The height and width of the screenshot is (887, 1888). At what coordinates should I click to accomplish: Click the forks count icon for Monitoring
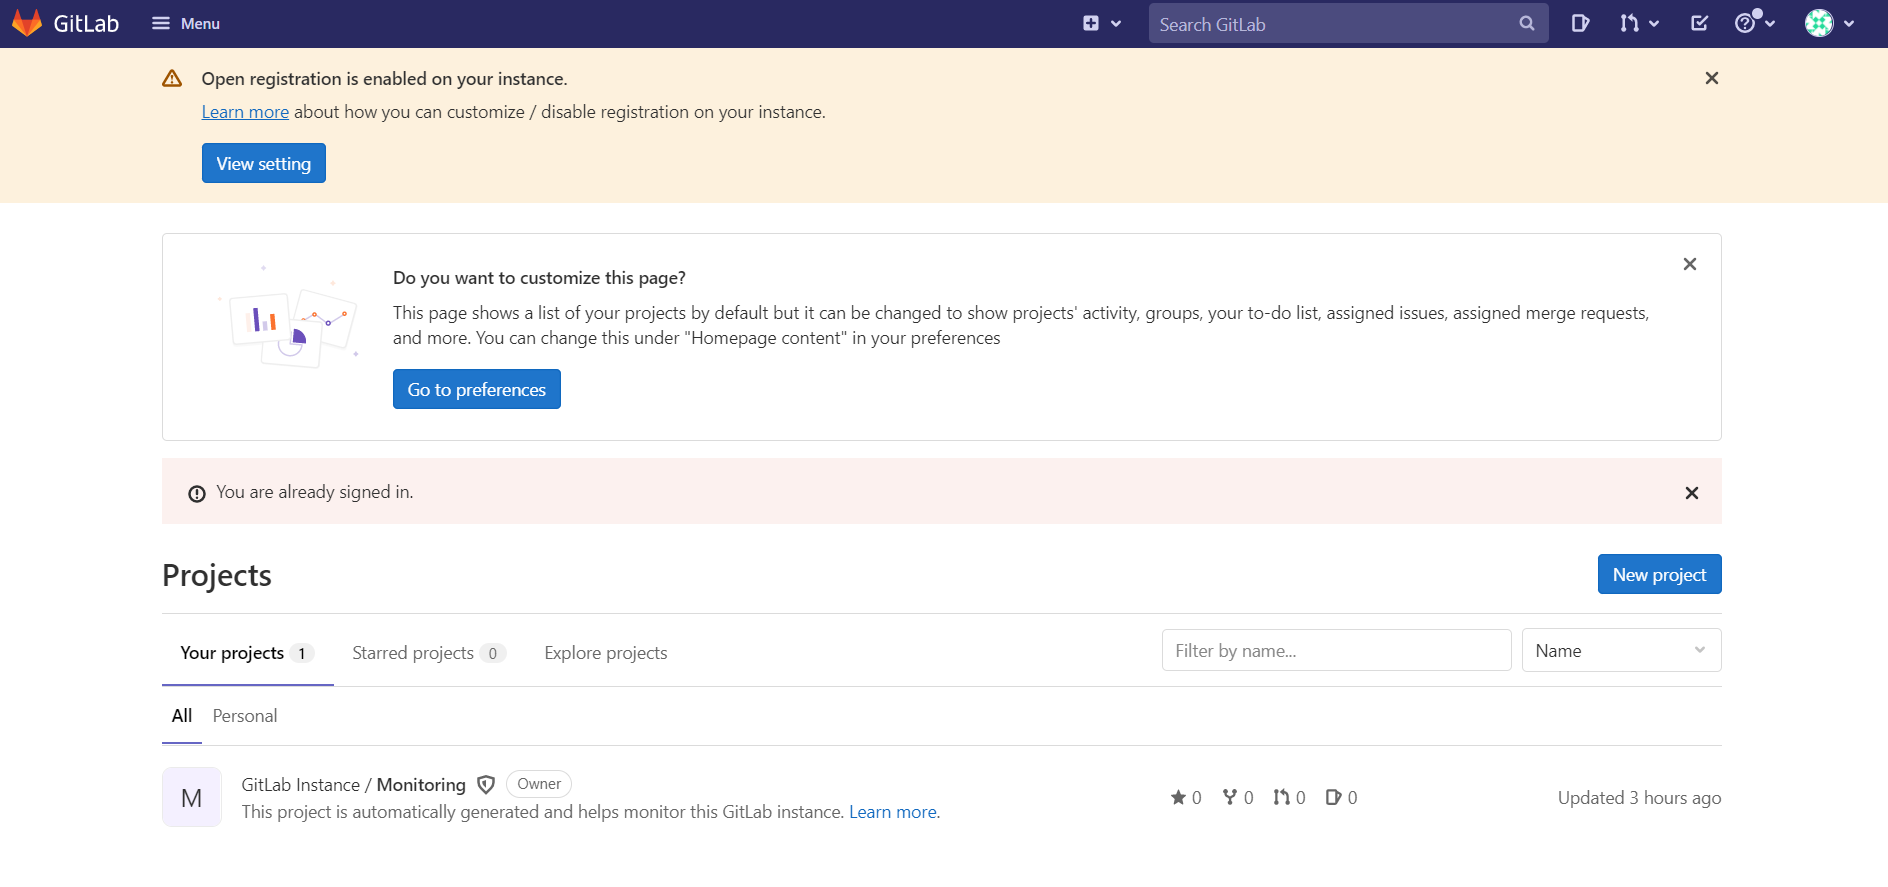tap(1230, 797)
